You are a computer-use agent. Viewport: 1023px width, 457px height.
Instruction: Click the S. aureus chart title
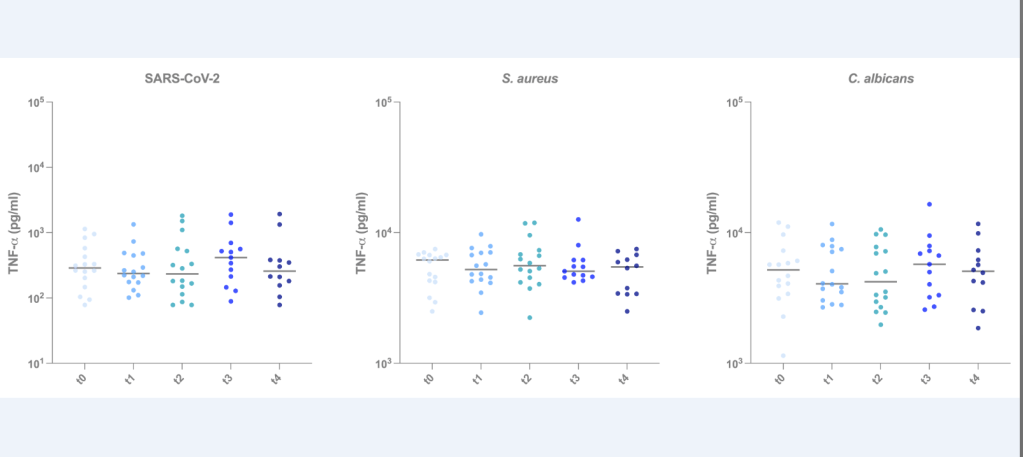coord(530,79)
